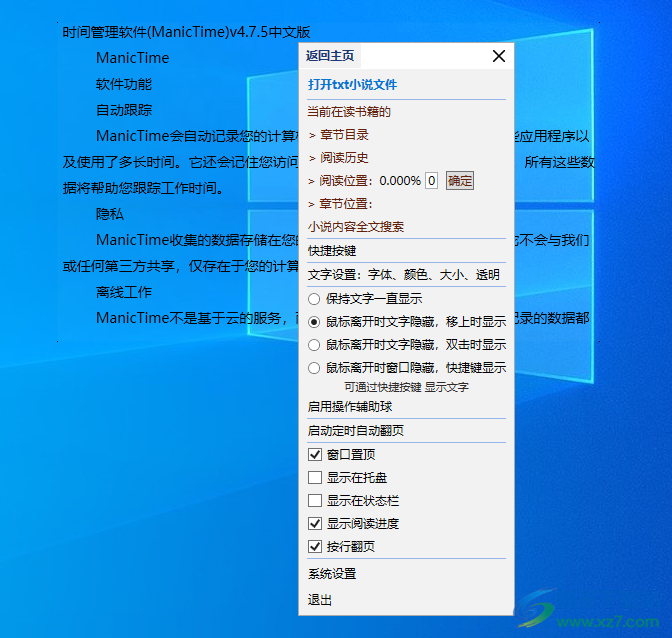This screenshot has height=638, width=672.
Task: Expand 章节位置 item
Action: [x=346, y=204]
